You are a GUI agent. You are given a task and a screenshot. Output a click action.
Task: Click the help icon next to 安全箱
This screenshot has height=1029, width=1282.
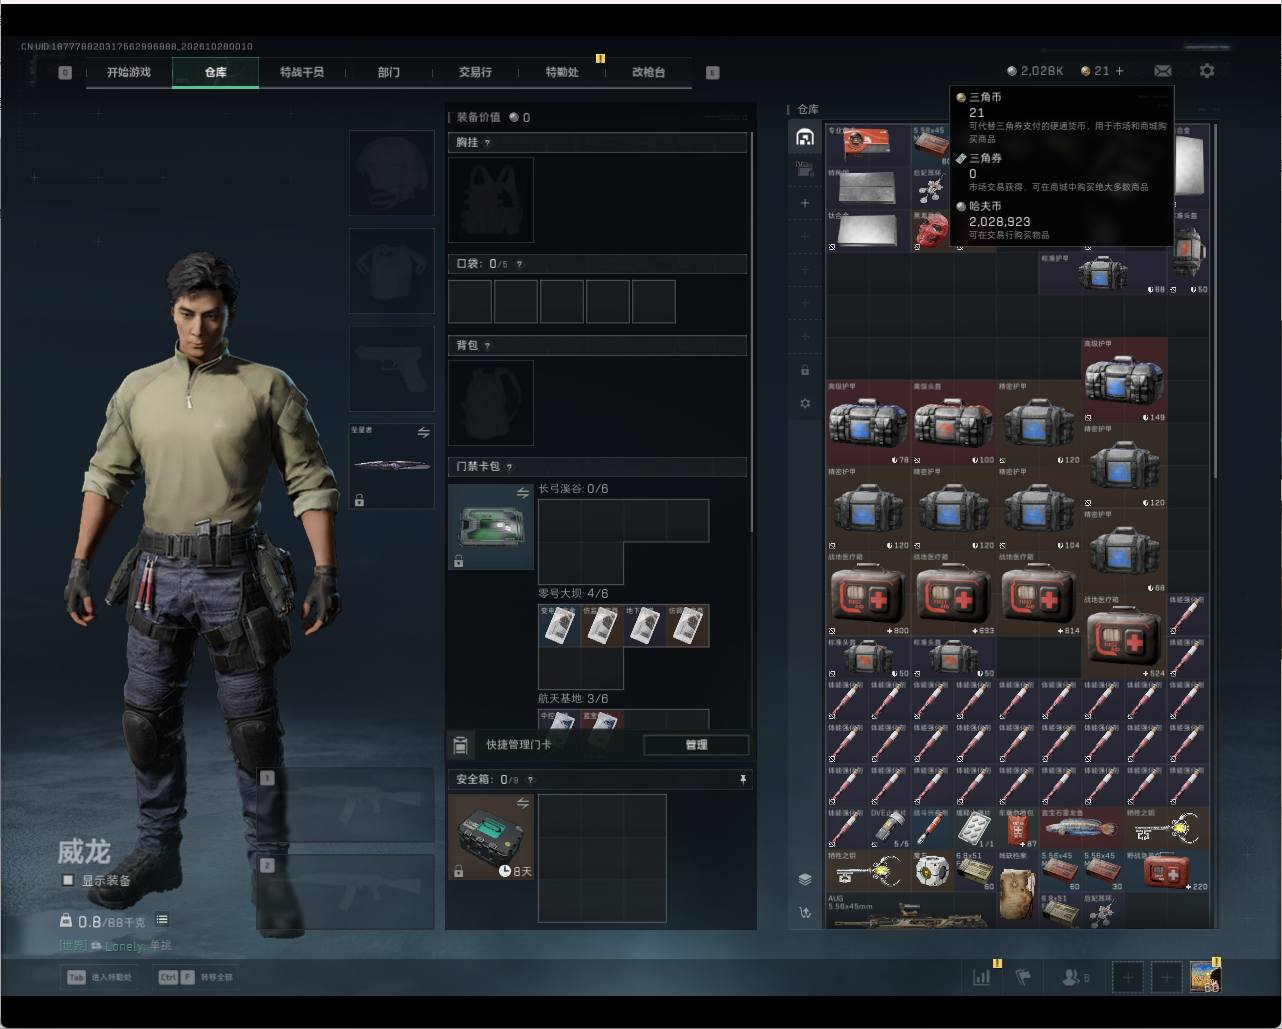pos(530,780)
